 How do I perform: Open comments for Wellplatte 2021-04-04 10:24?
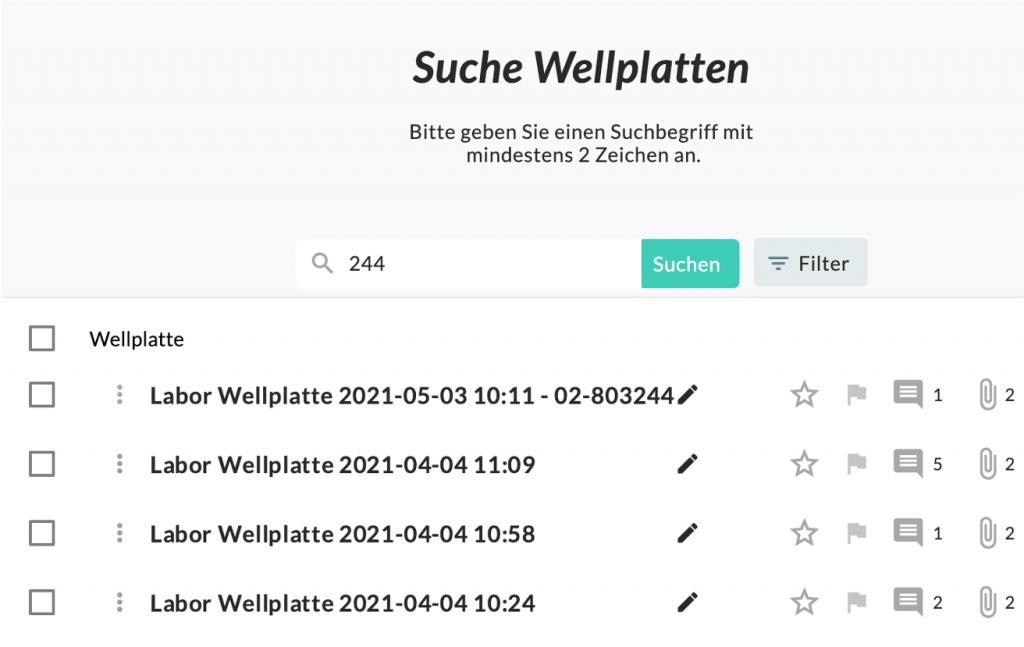tap(908, 603)
